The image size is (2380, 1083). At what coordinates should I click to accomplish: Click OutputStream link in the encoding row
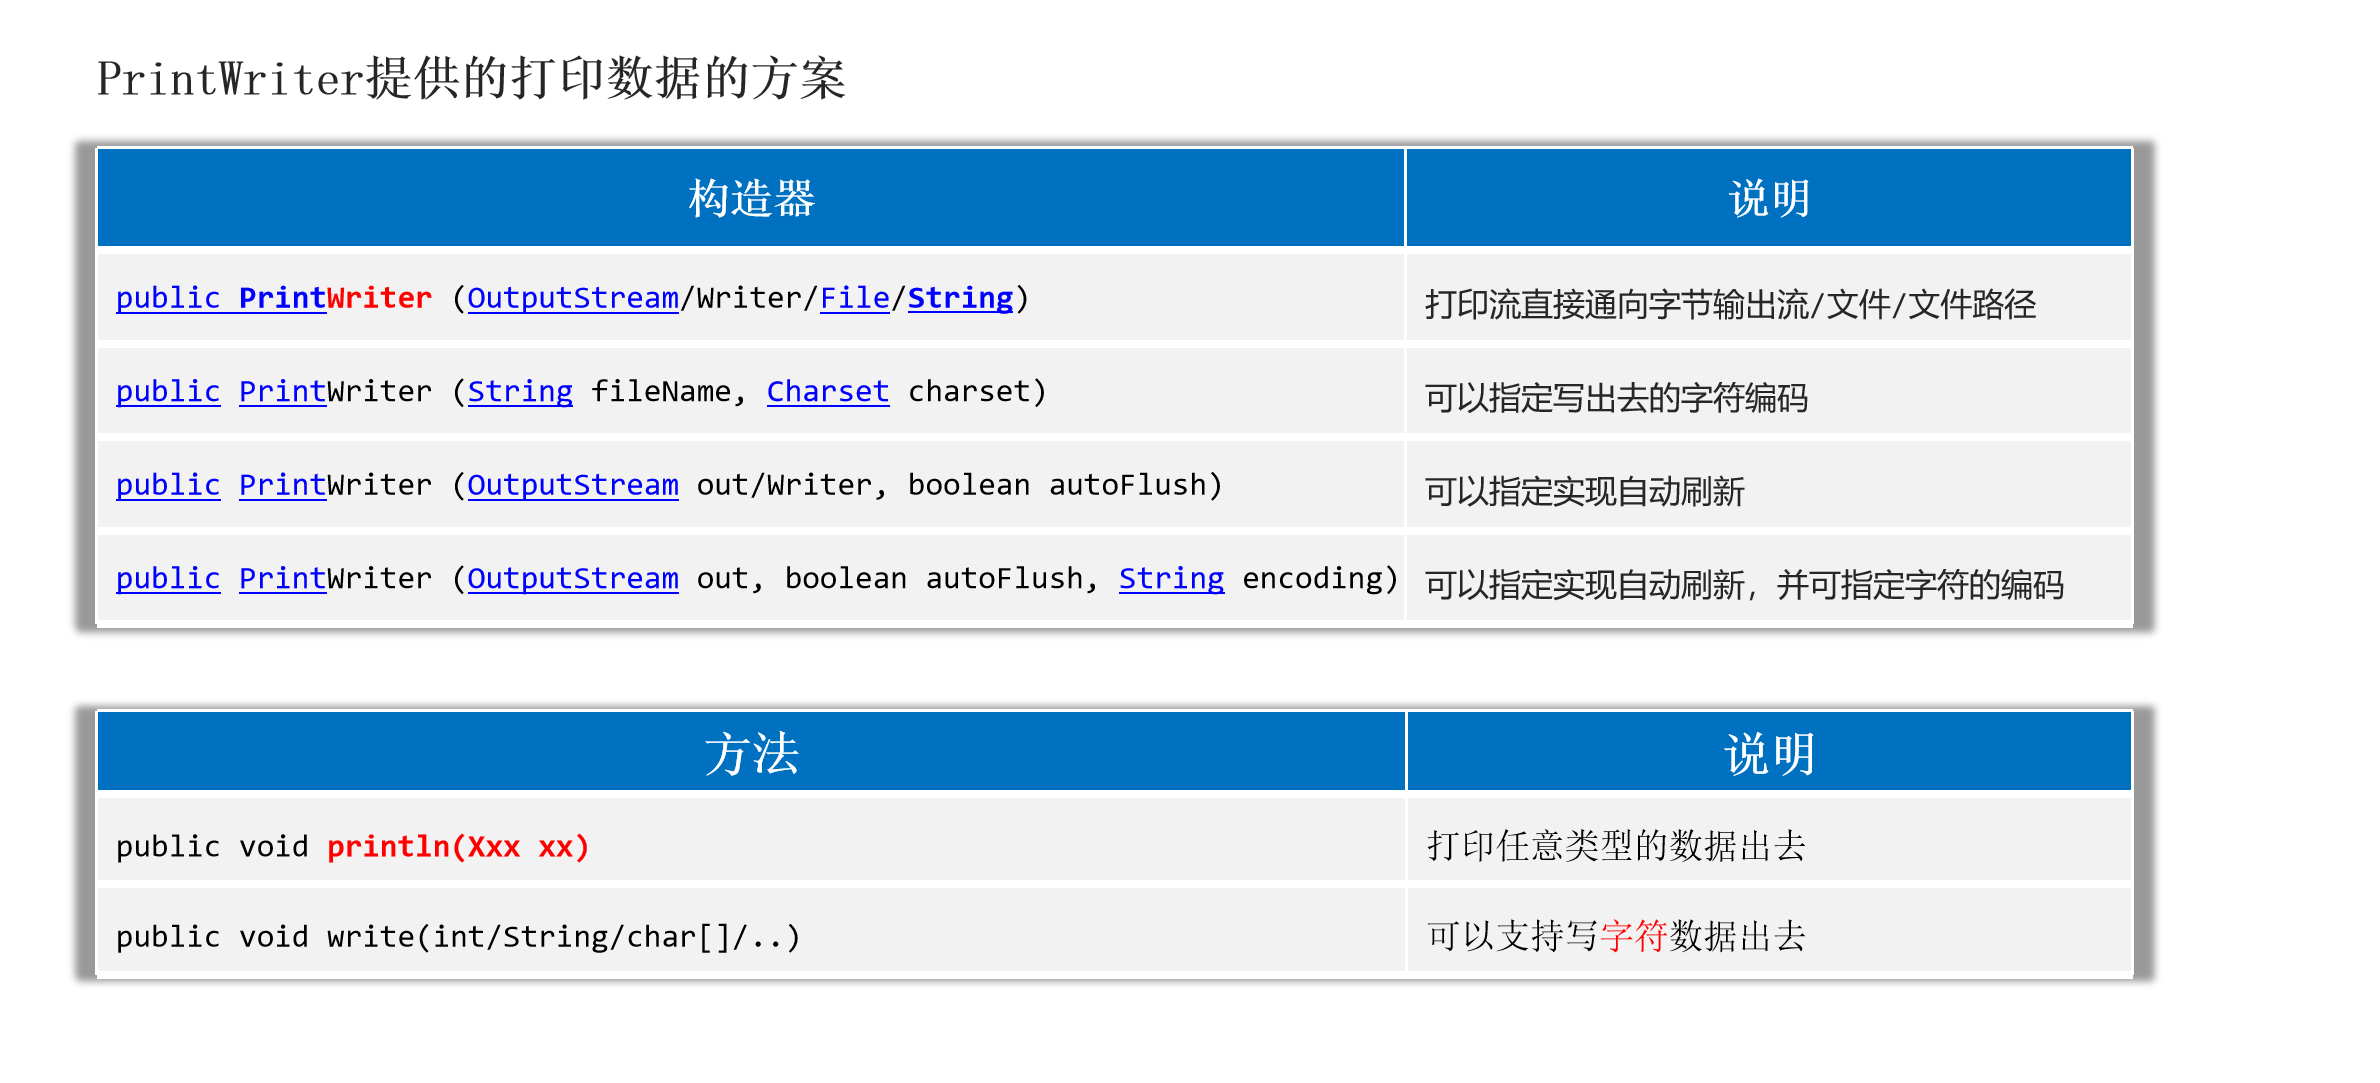tap(572, 578)
